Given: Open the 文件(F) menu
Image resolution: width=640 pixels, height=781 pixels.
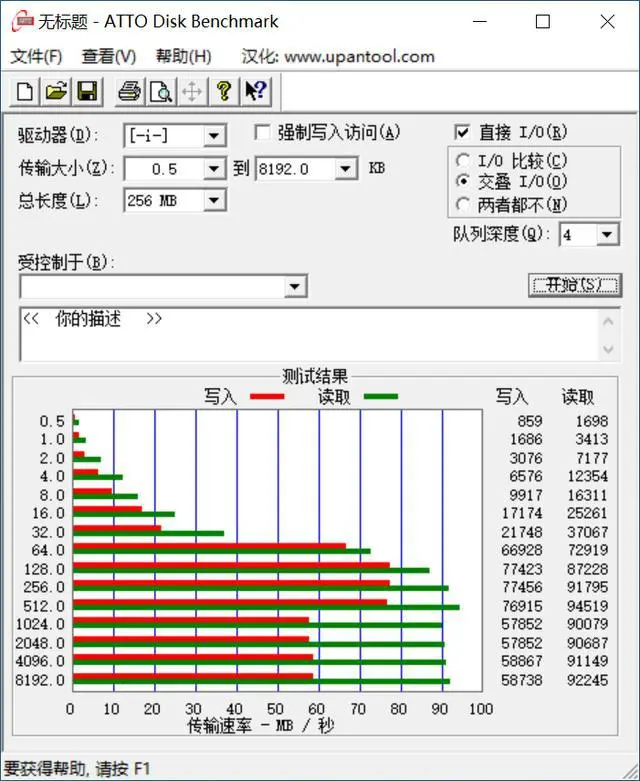Looking at the screenshot, I should 36,56.
